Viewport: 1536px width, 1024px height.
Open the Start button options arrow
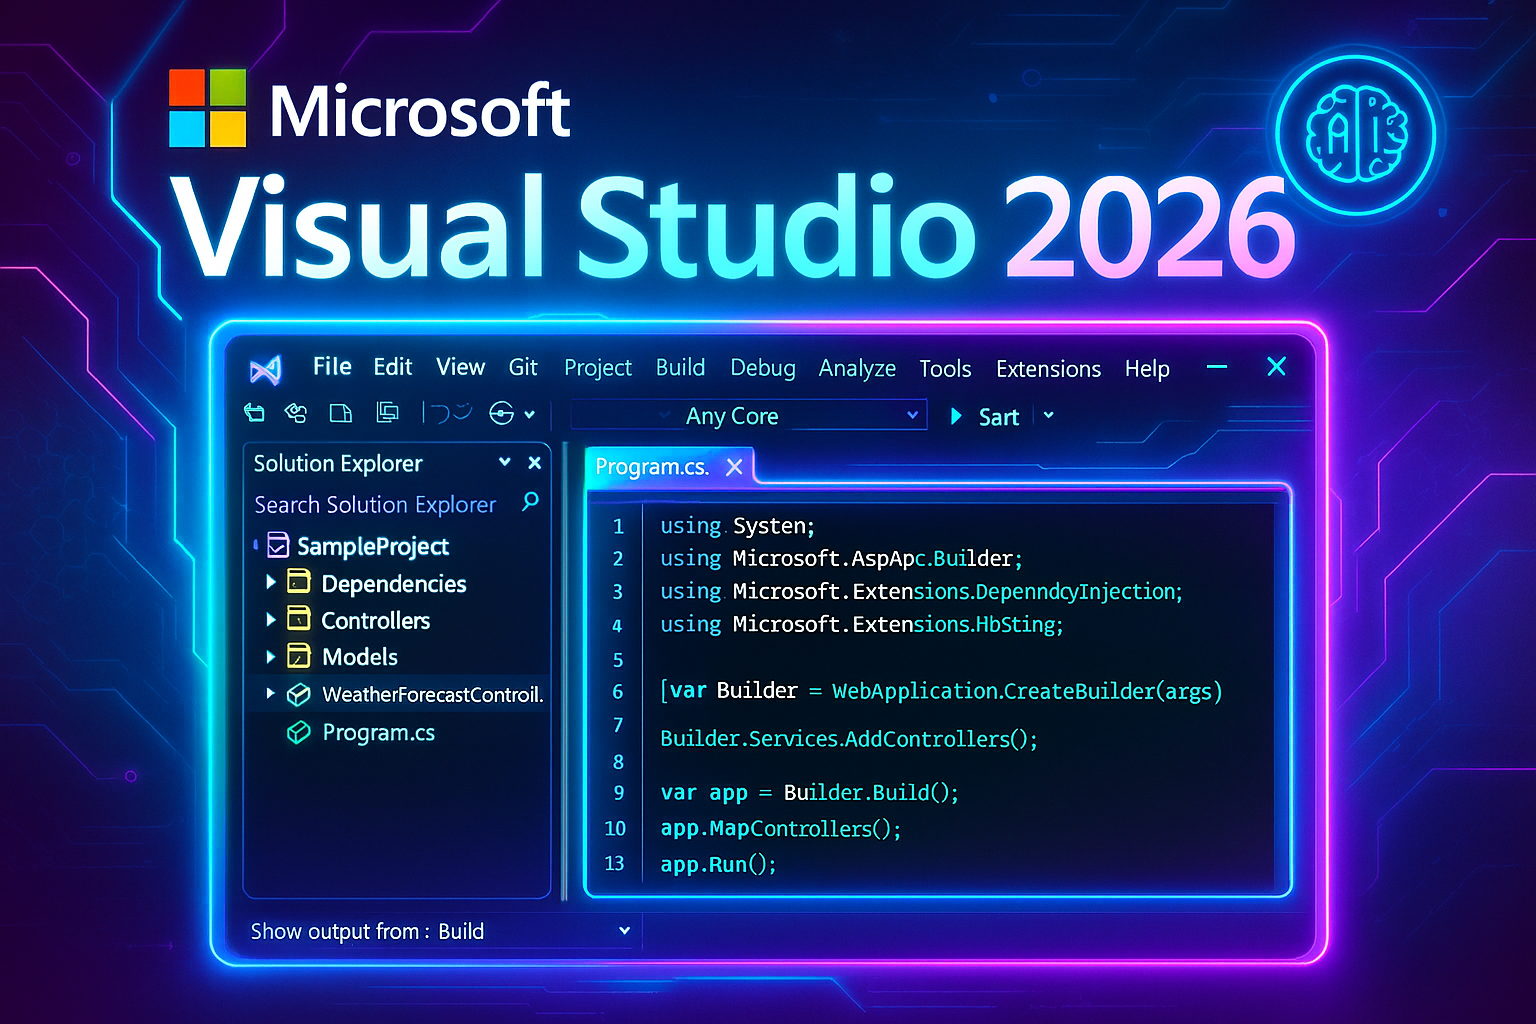1048,415
